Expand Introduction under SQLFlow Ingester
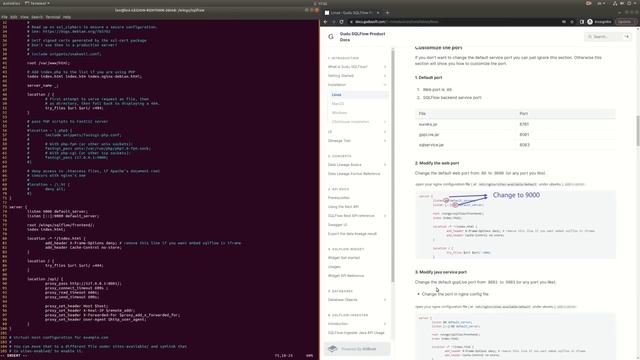640x360 pixels. point(384,324)
